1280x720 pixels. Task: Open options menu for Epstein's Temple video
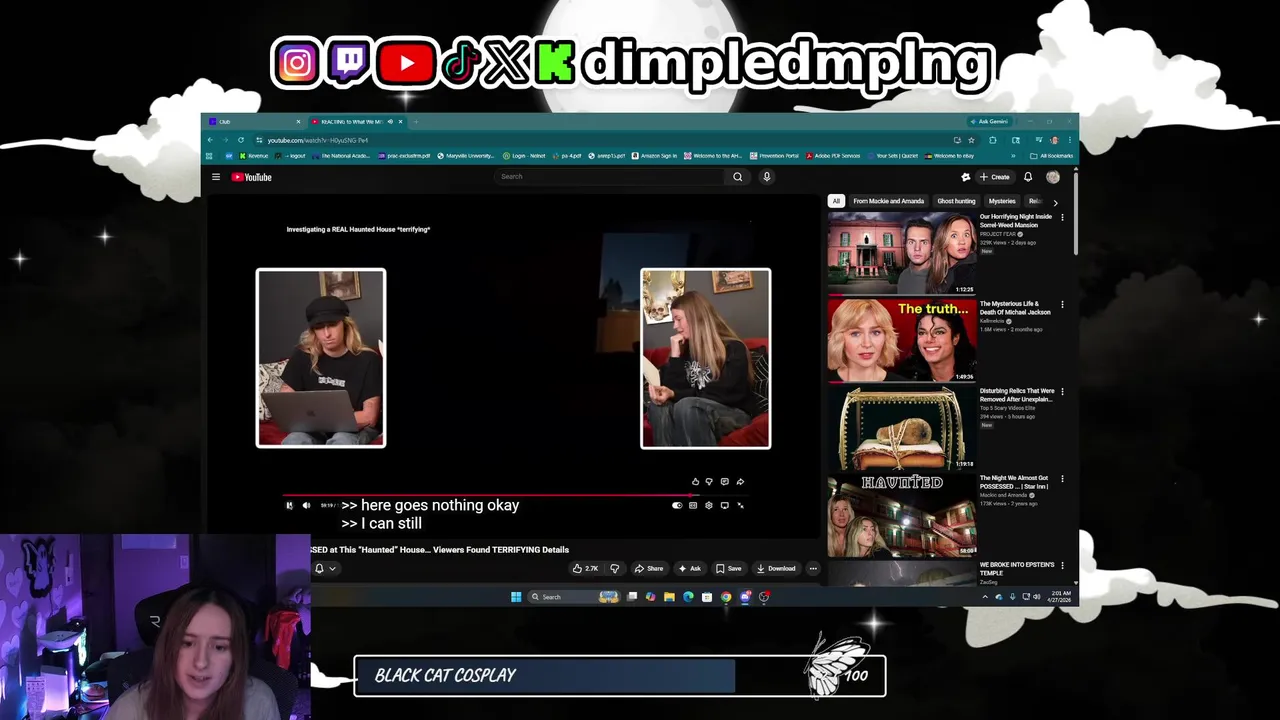1062,566
